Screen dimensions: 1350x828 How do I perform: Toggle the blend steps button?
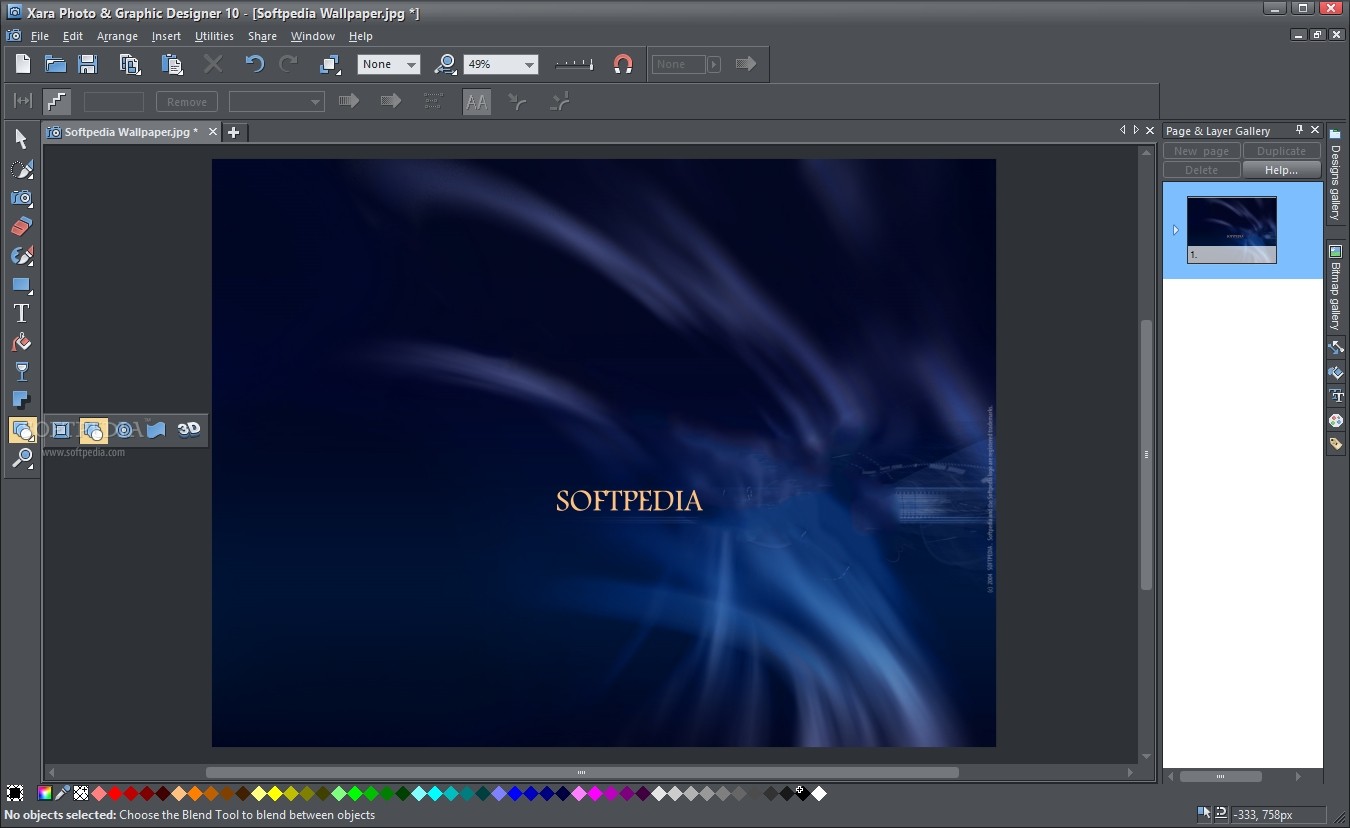(57, 102)
